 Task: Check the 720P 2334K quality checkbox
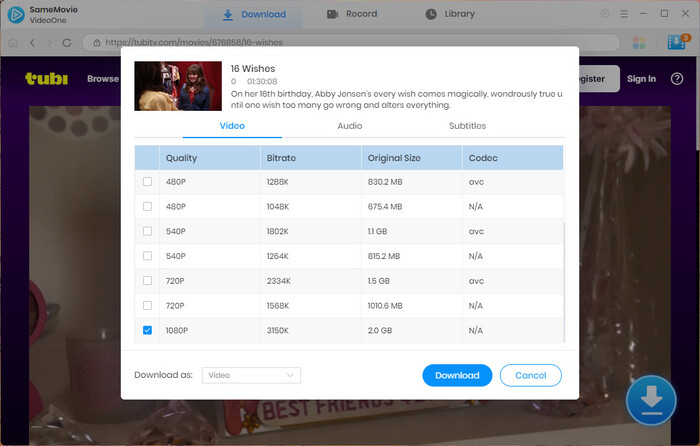click(x=148, y=281)
